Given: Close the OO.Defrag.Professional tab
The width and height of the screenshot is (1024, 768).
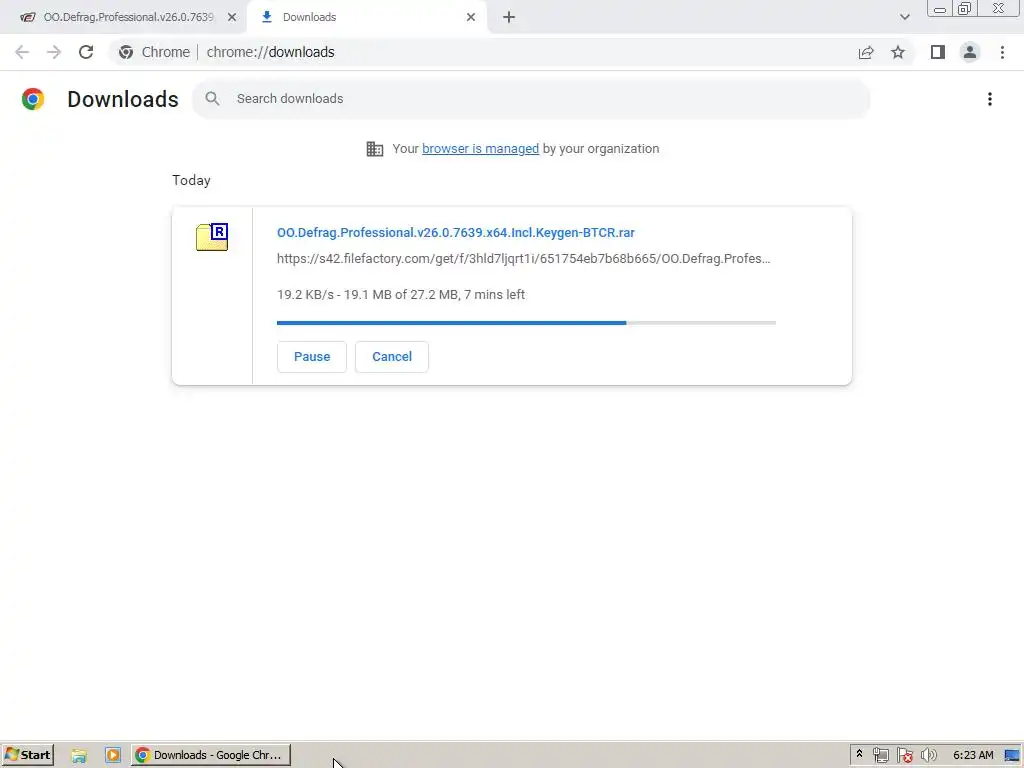Looking at the screenshot, I should 232,17.
